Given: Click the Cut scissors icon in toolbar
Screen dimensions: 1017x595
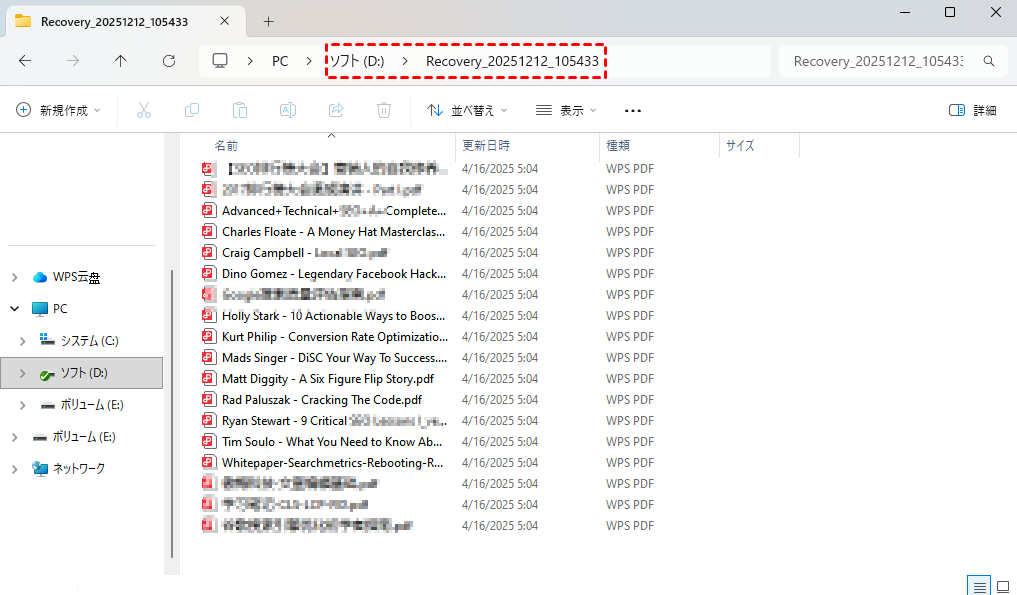Looking at the screenshot, I should coord(143,110).
